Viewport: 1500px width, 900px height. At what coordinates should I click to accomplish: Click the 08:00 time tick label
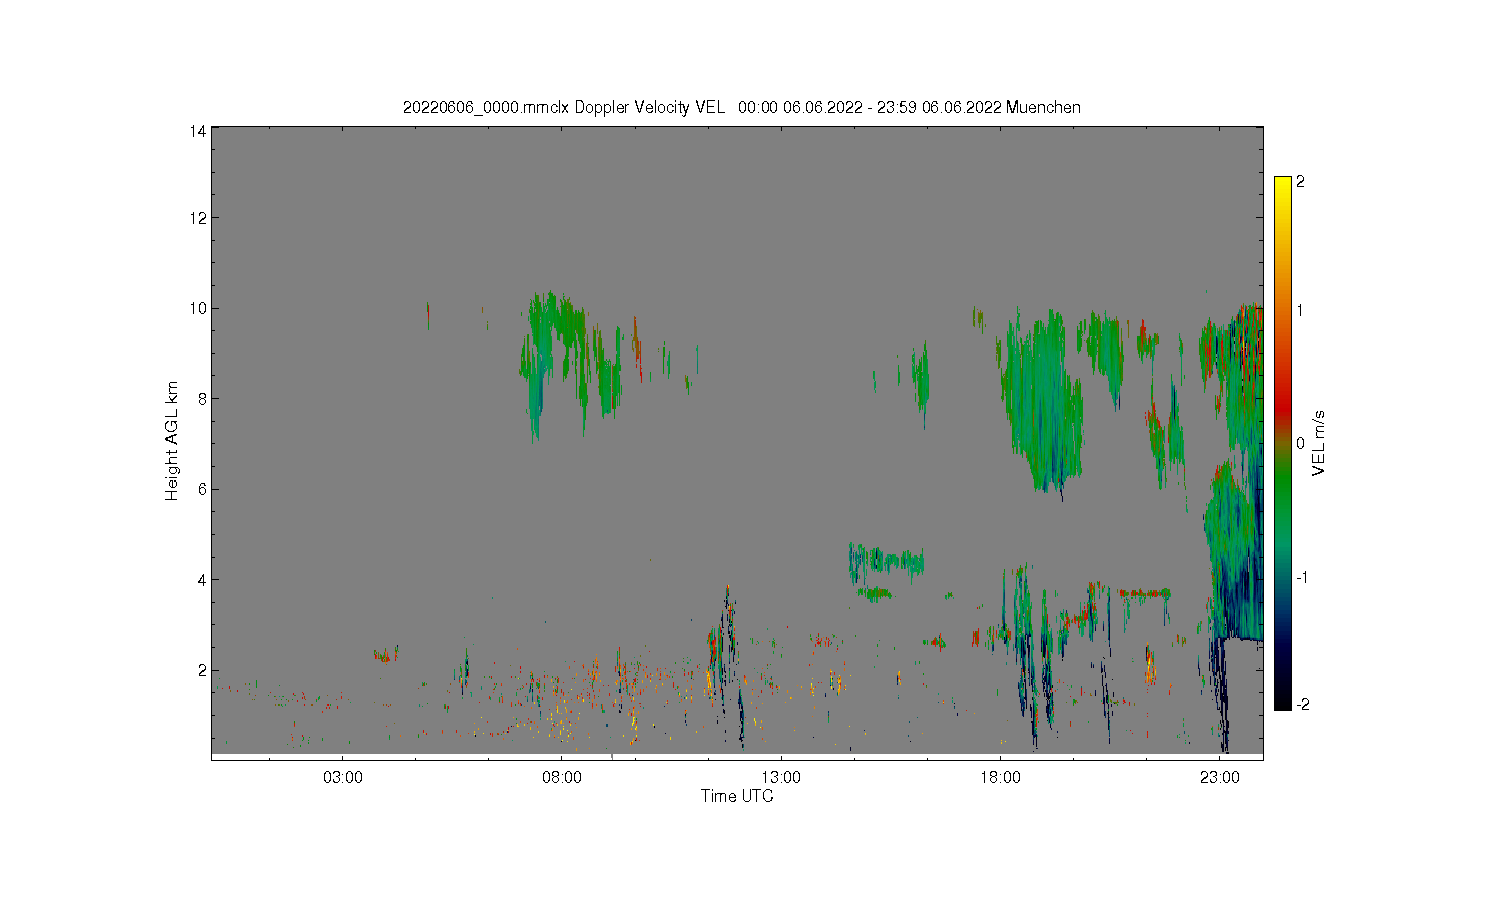562,777
